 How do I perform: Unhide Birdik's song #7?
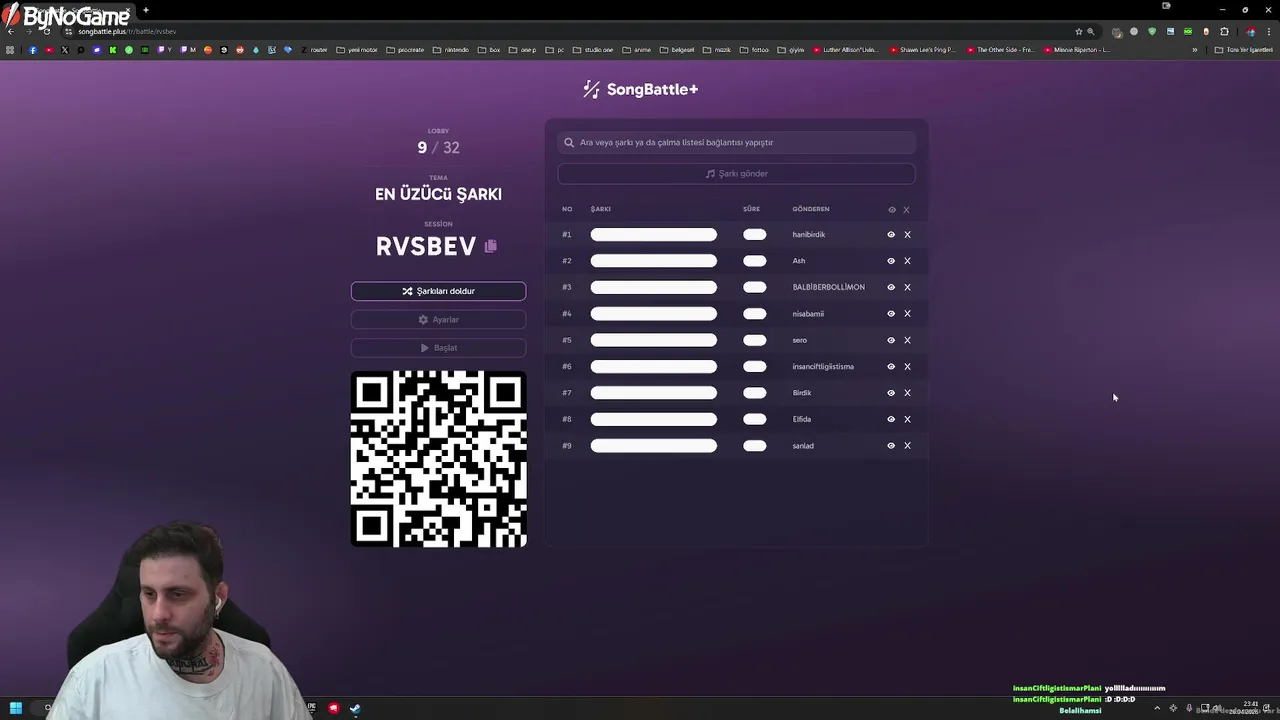click(891, 393)
